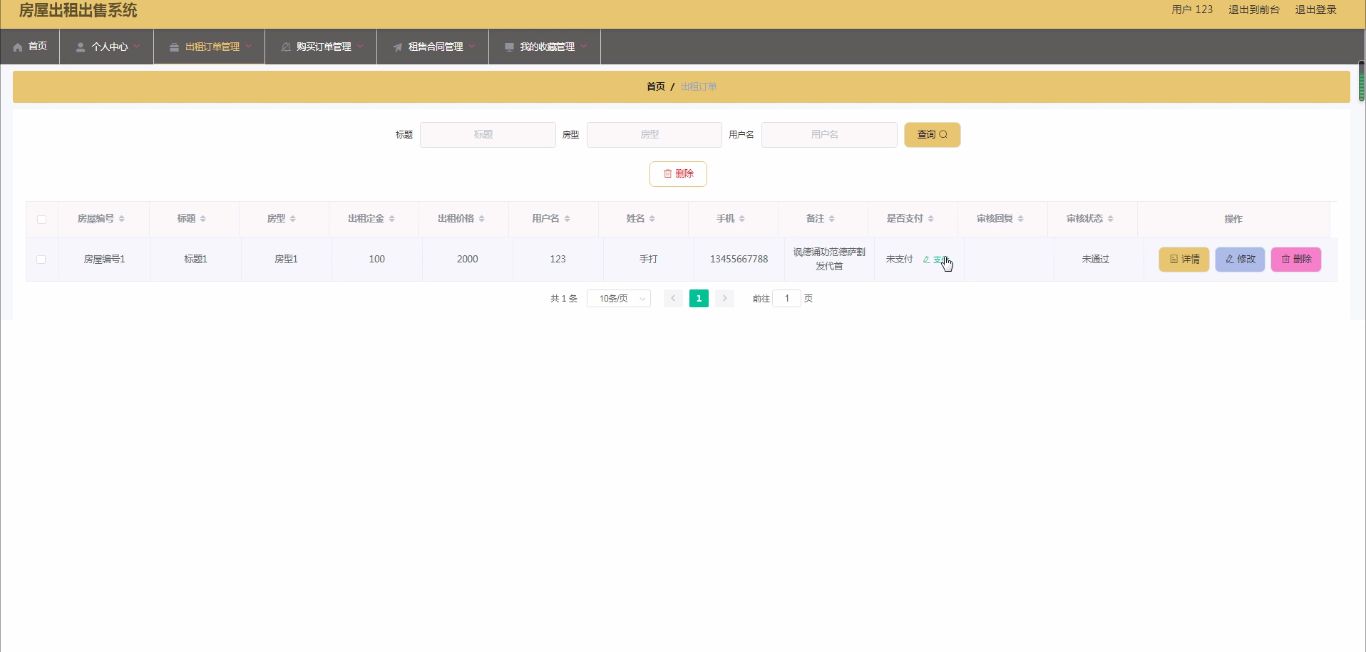The image size is (1366, 652).
Task: Click the person icon beside 个人中心
Action: pyautogui.click(x=81, y=47)
